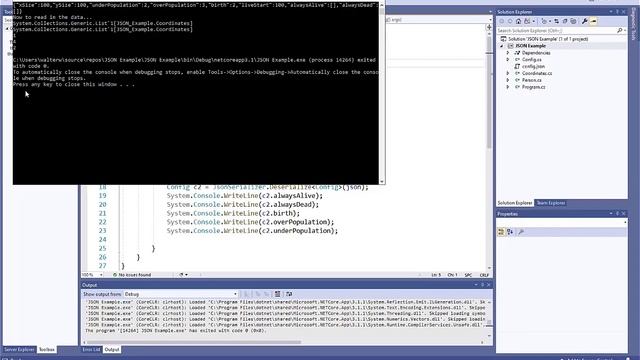Select config.json file in Solution Explorer

(533, 66)
